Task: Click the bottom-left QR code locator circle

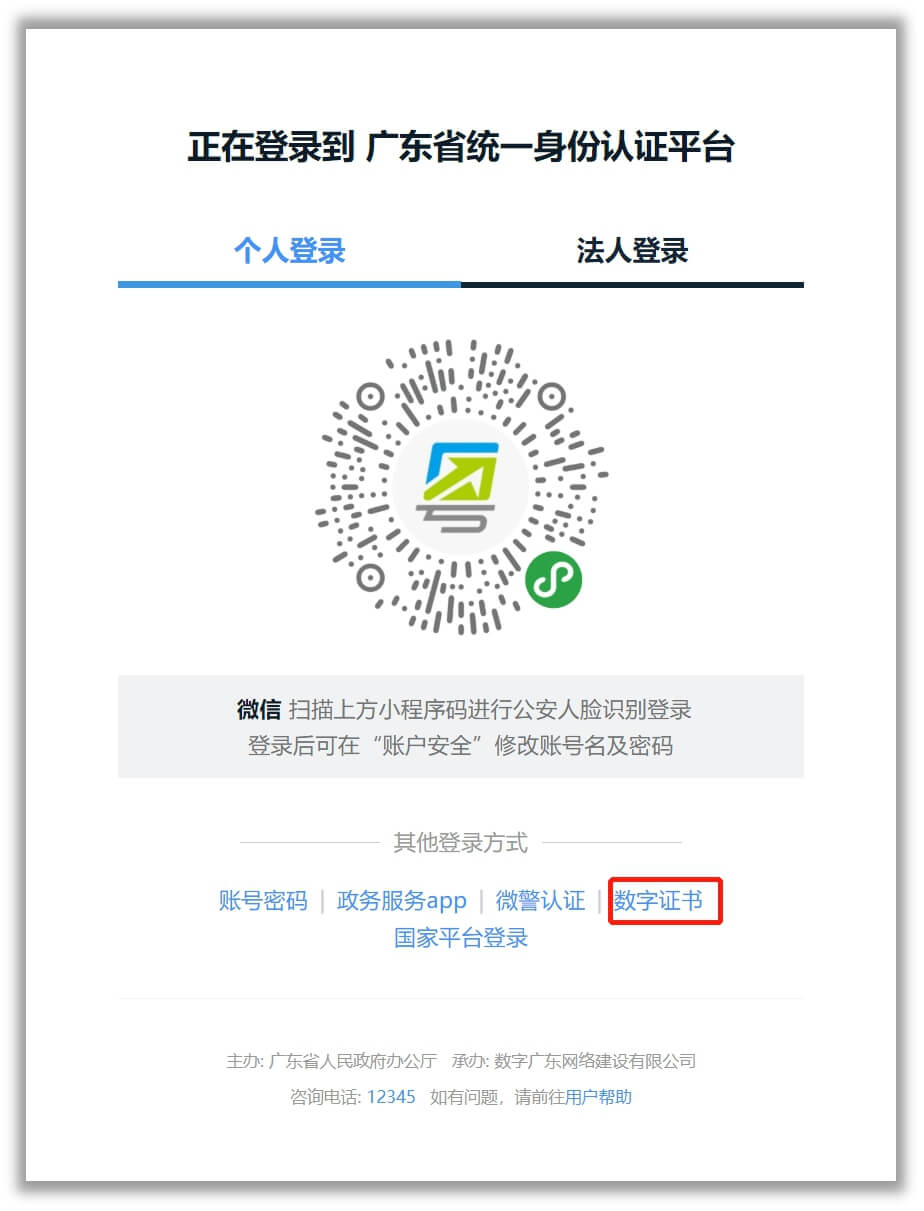Action: 370,577
